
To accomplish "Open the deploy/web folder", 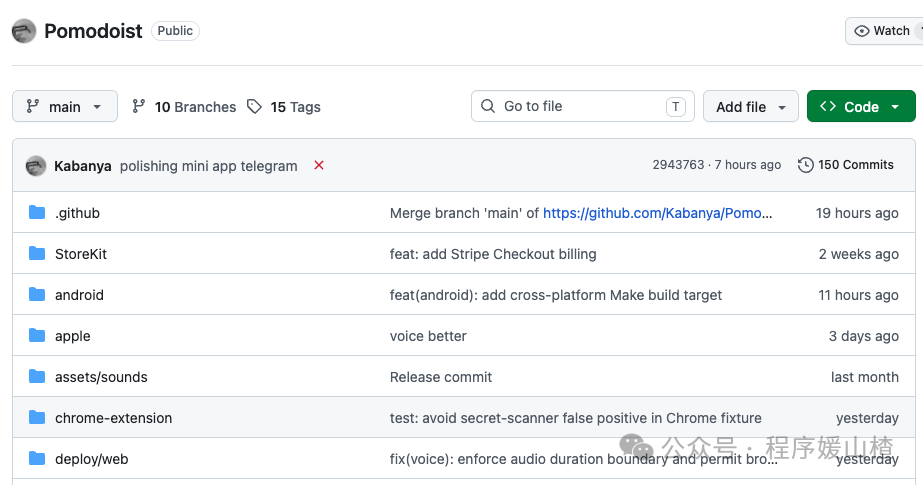I will point(91,459).
